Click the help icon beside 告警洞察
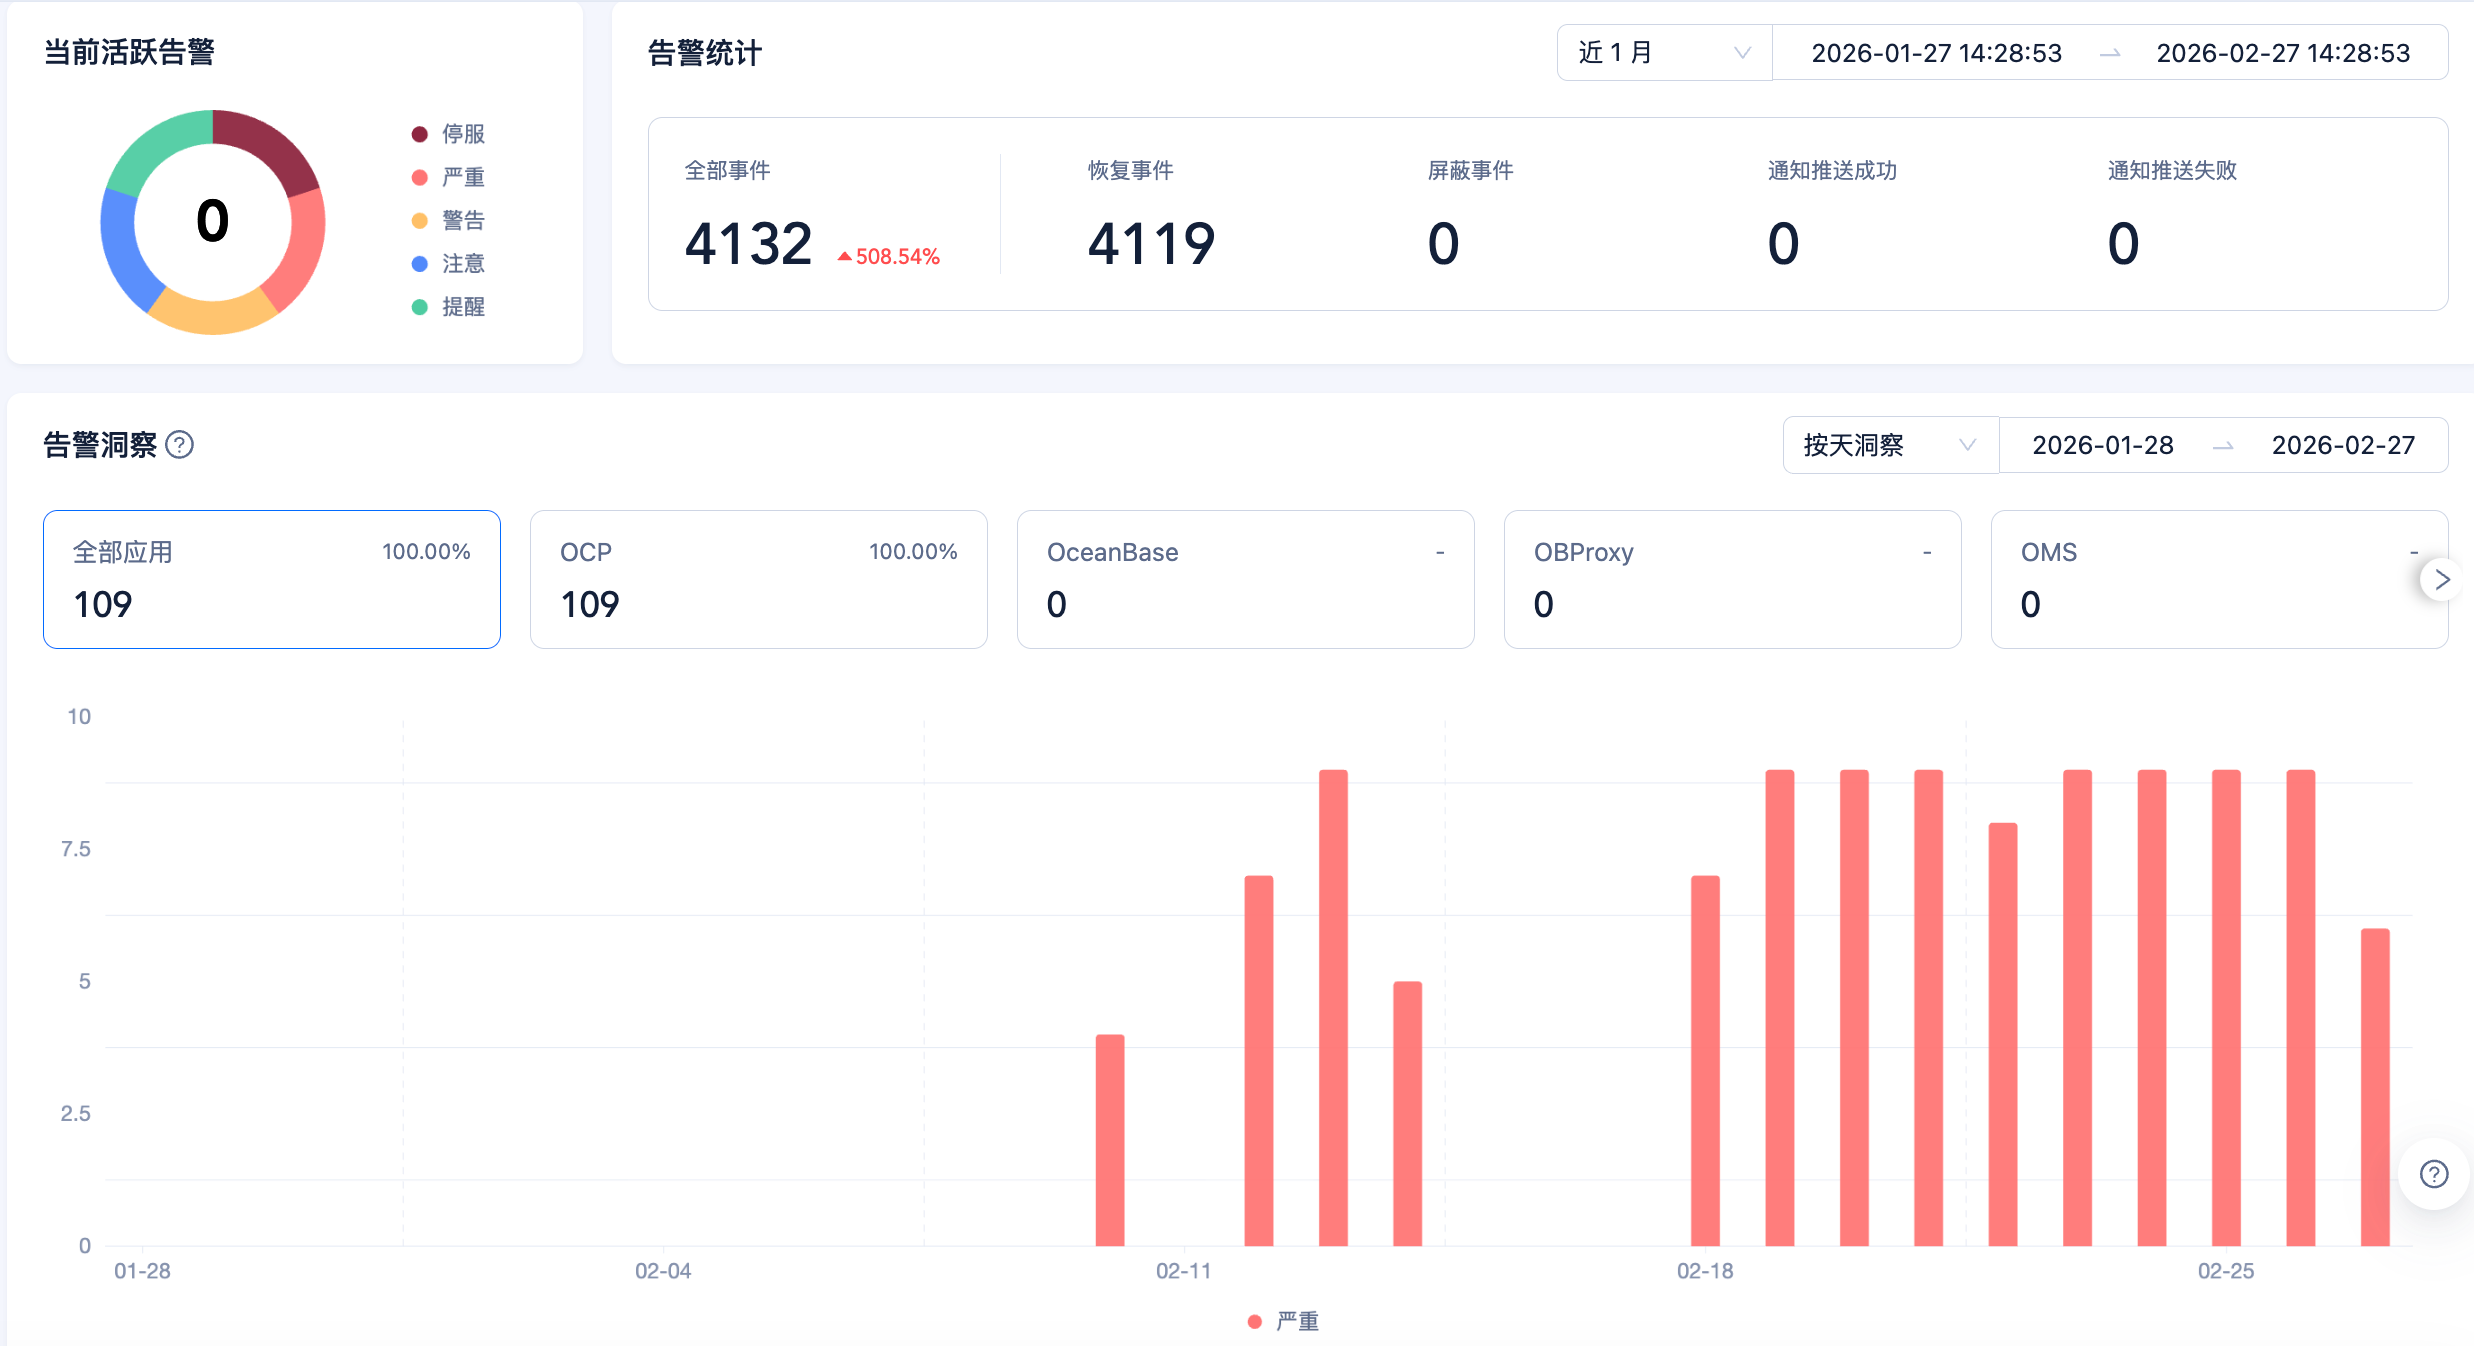 coord(180,445)
